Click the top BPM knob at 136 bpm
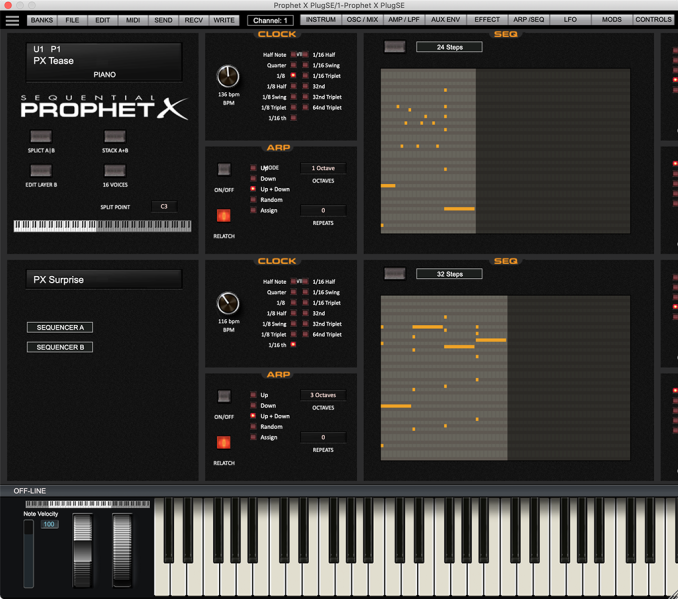This screenshot has height=600, width=678. (228, 76)
